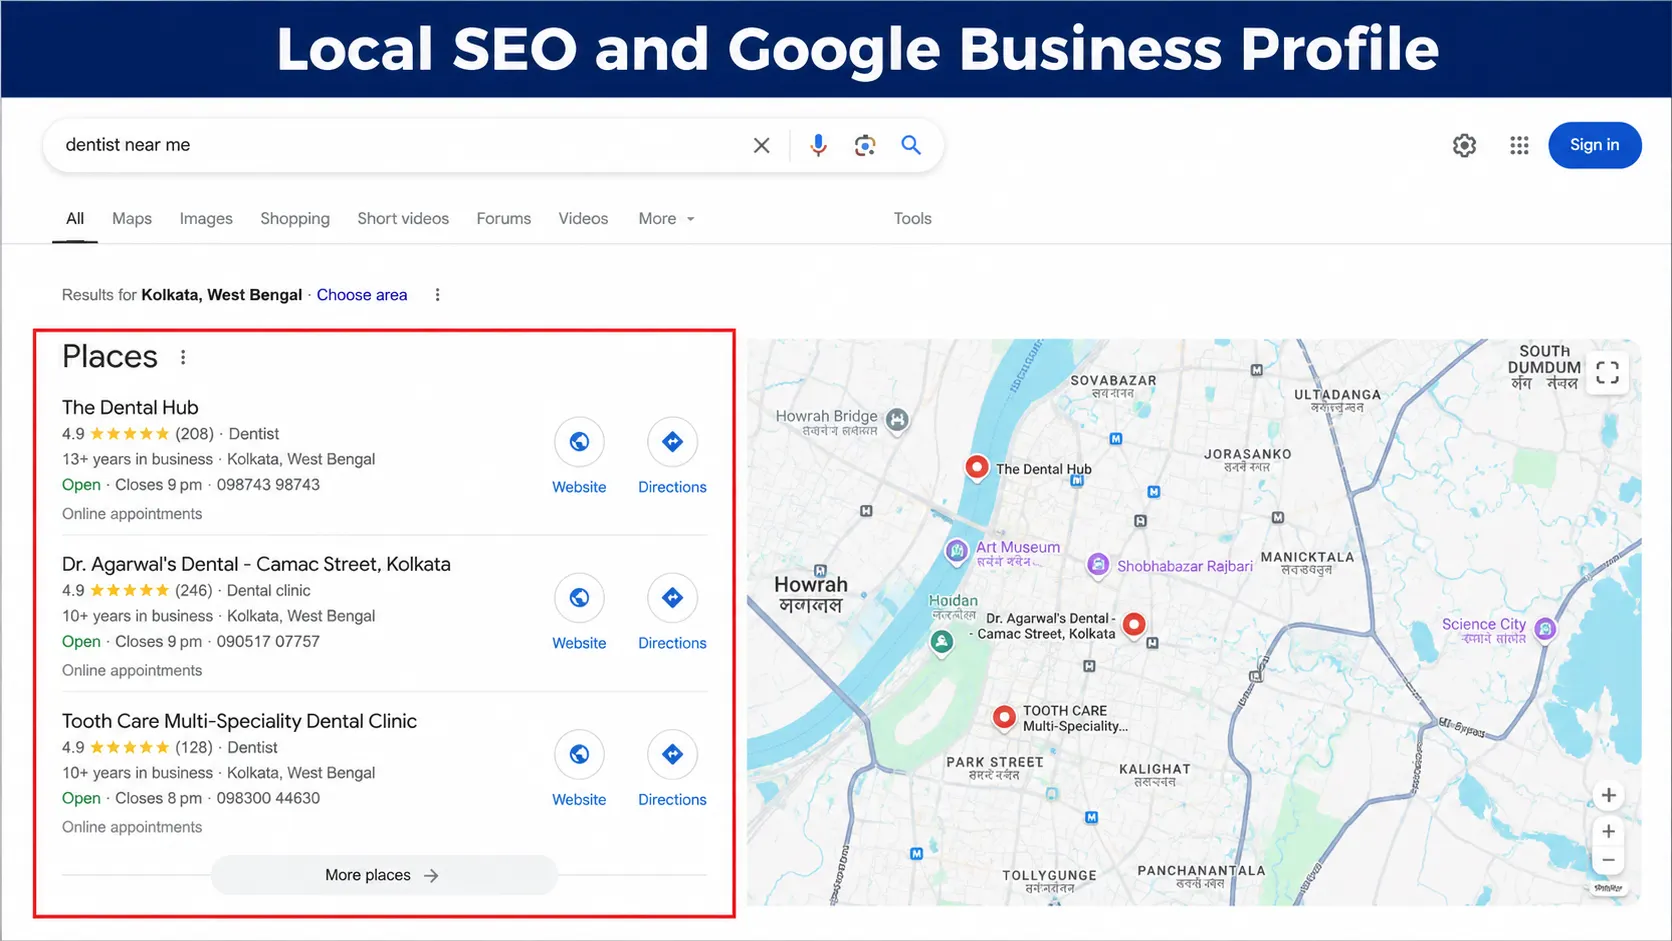Open Dr. Agarwal's Dental - Camac Street listing
This screenshot has width=1672, height=941.
tap(256, 564)
